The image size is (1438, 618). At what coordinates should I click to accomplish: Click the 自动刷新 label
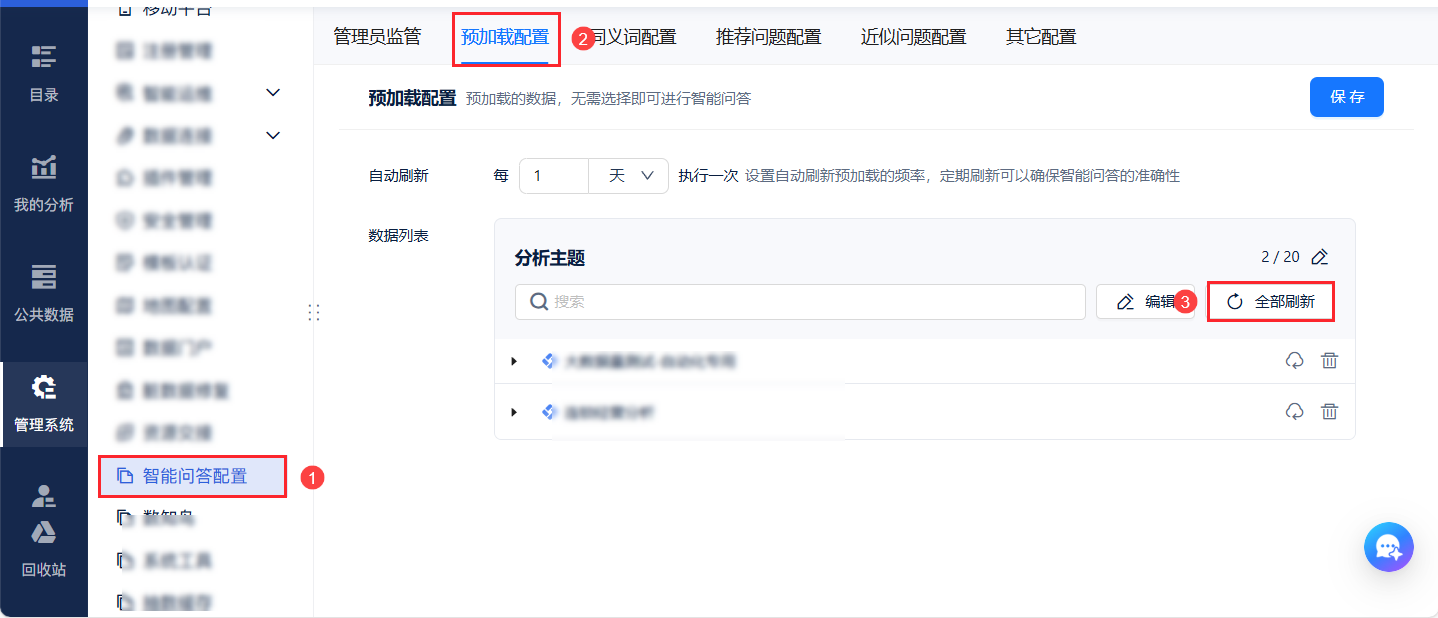click(398, 175)
